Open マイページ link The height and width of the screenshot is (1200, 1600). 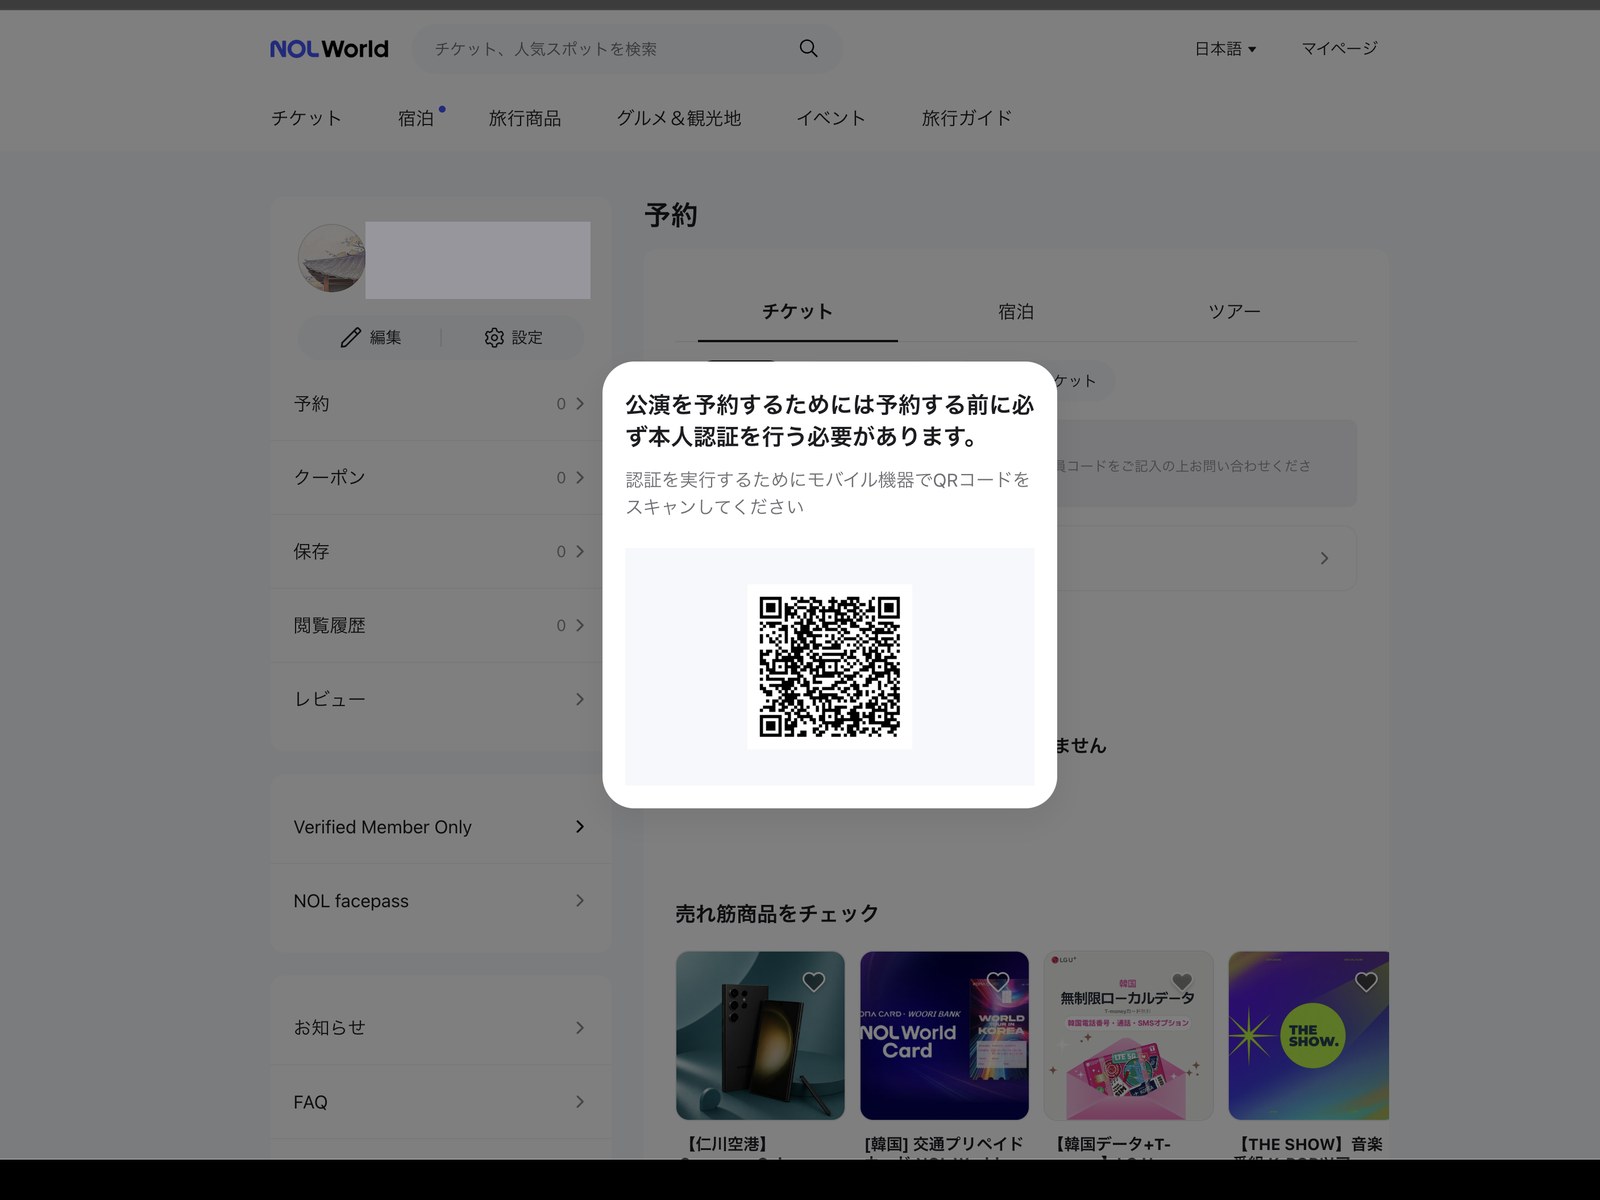(1339, 48)
